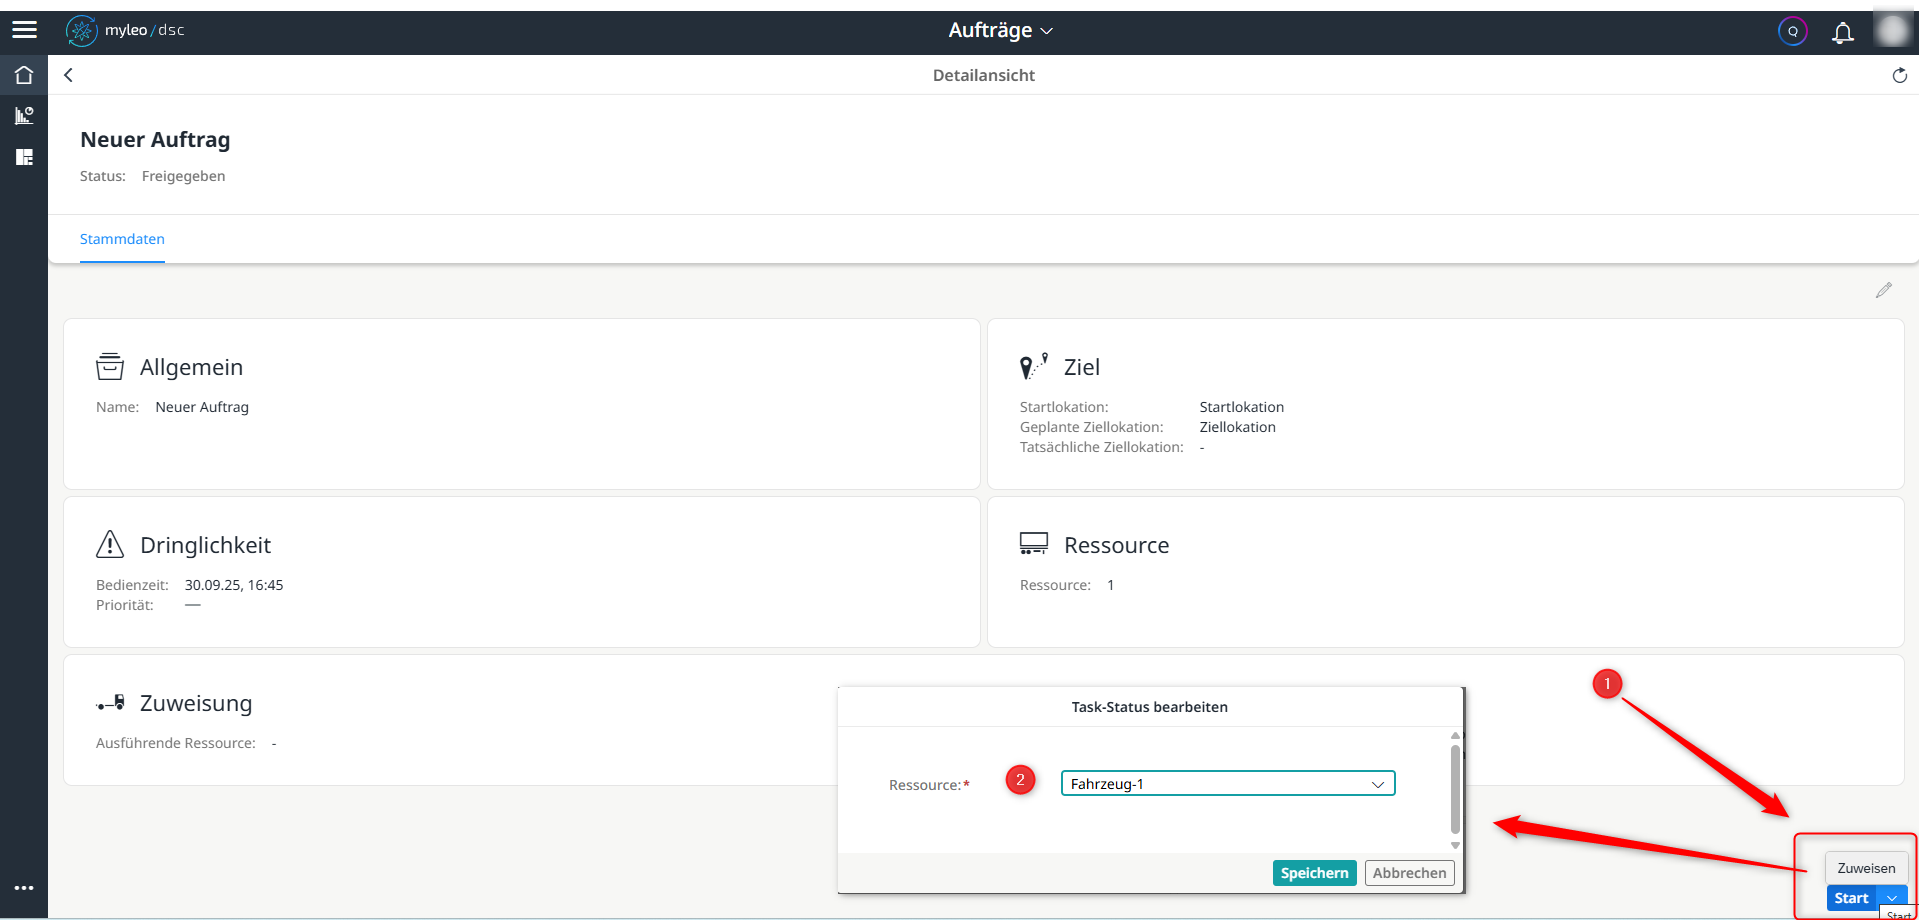Click the dialog scrollbar thumb
Screen dimensions: 1919x920
tap(1455, 788)
